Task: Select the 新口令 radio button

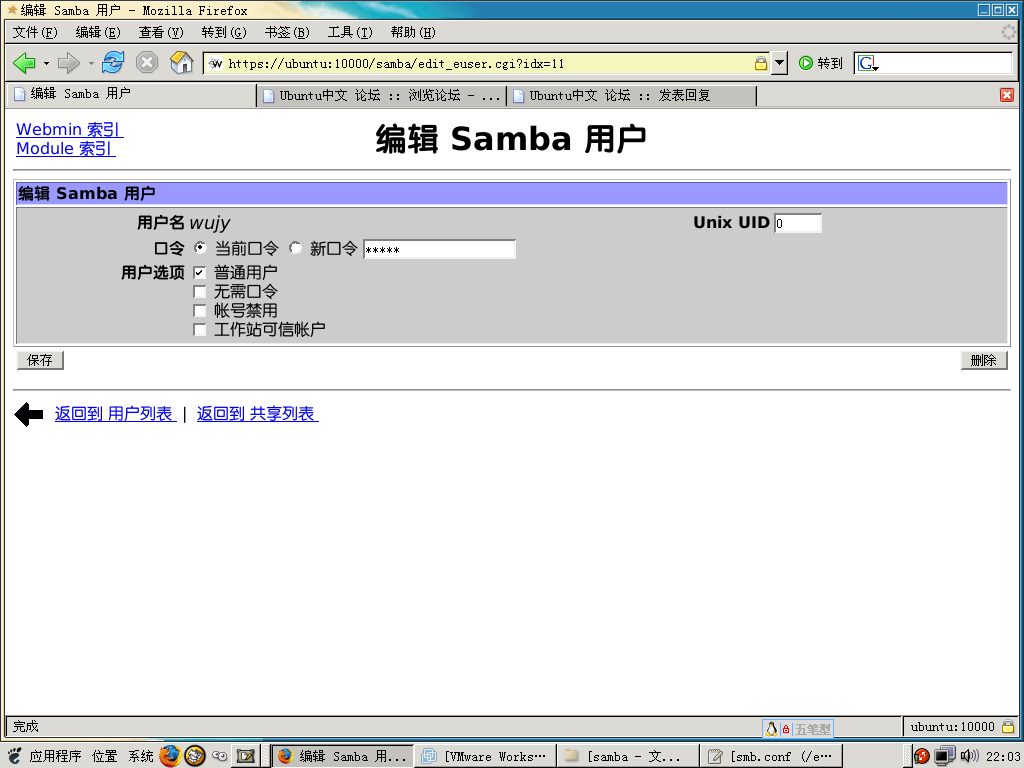Action: tap(296, 248)
